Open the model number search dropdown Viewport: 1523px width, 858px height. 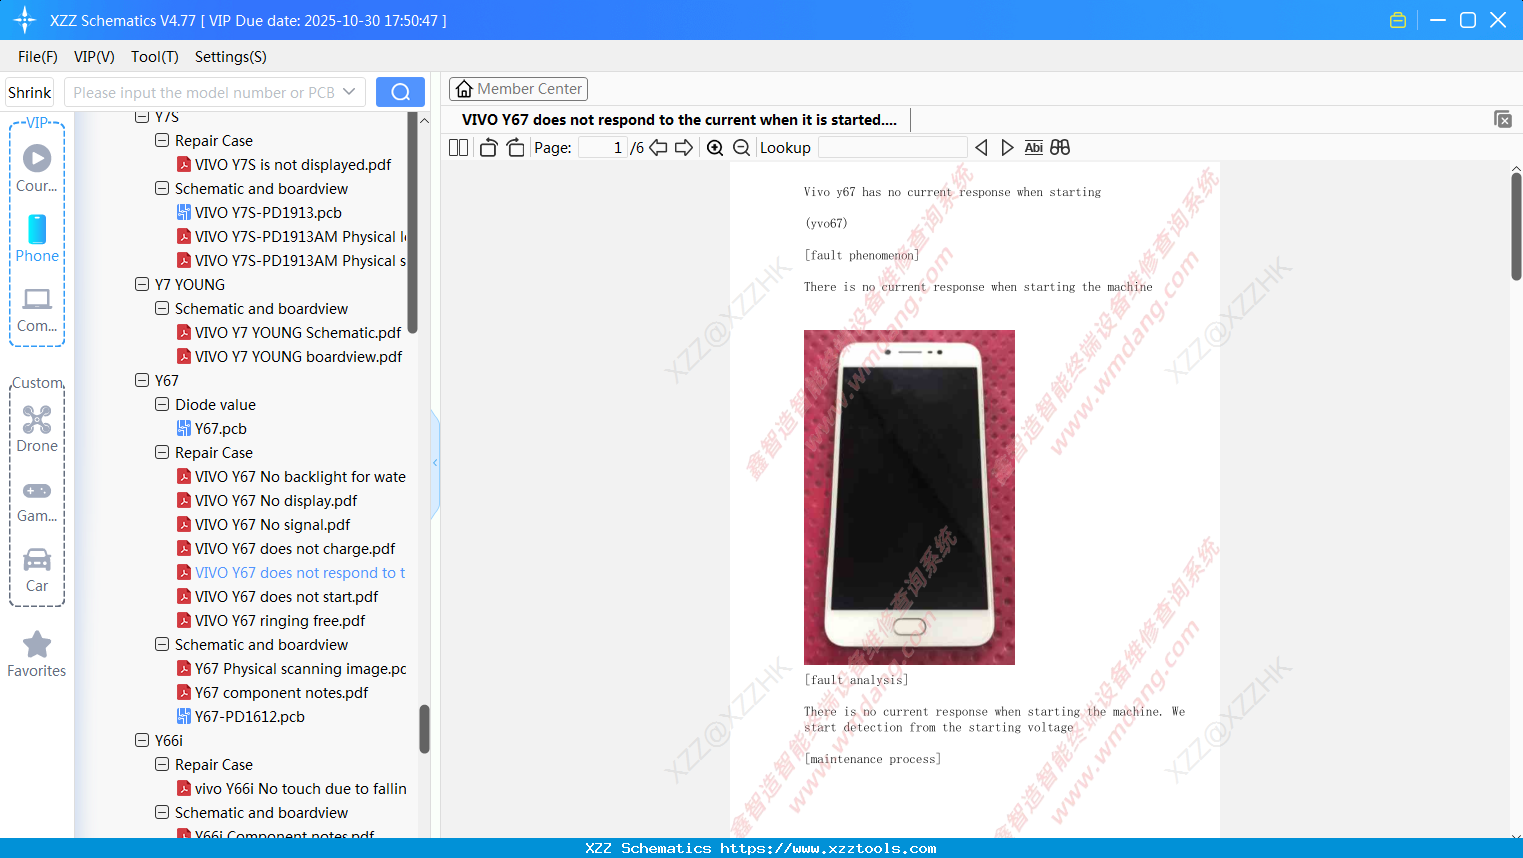[348, 91]
